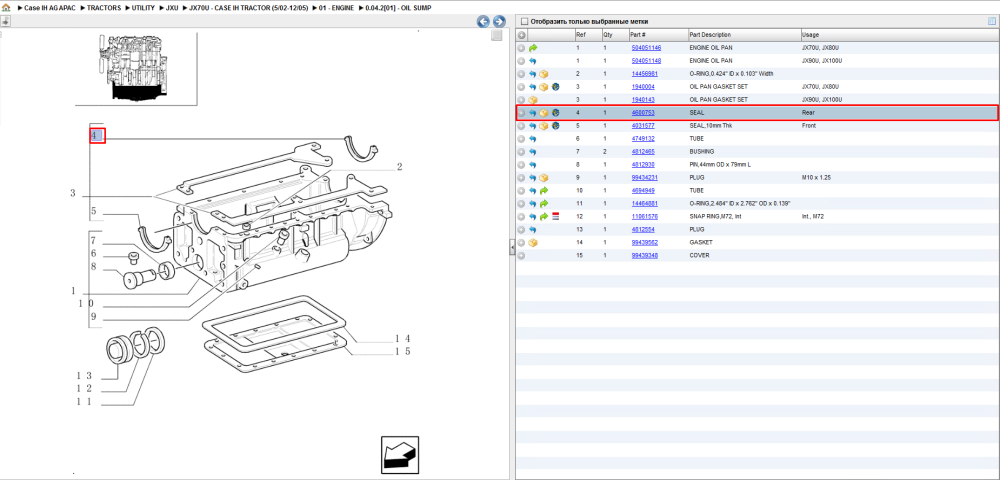Click the 0.04.2[01] - OIL SUMP breadcrumb
The image size is (1000, 480).
[397, 8]
